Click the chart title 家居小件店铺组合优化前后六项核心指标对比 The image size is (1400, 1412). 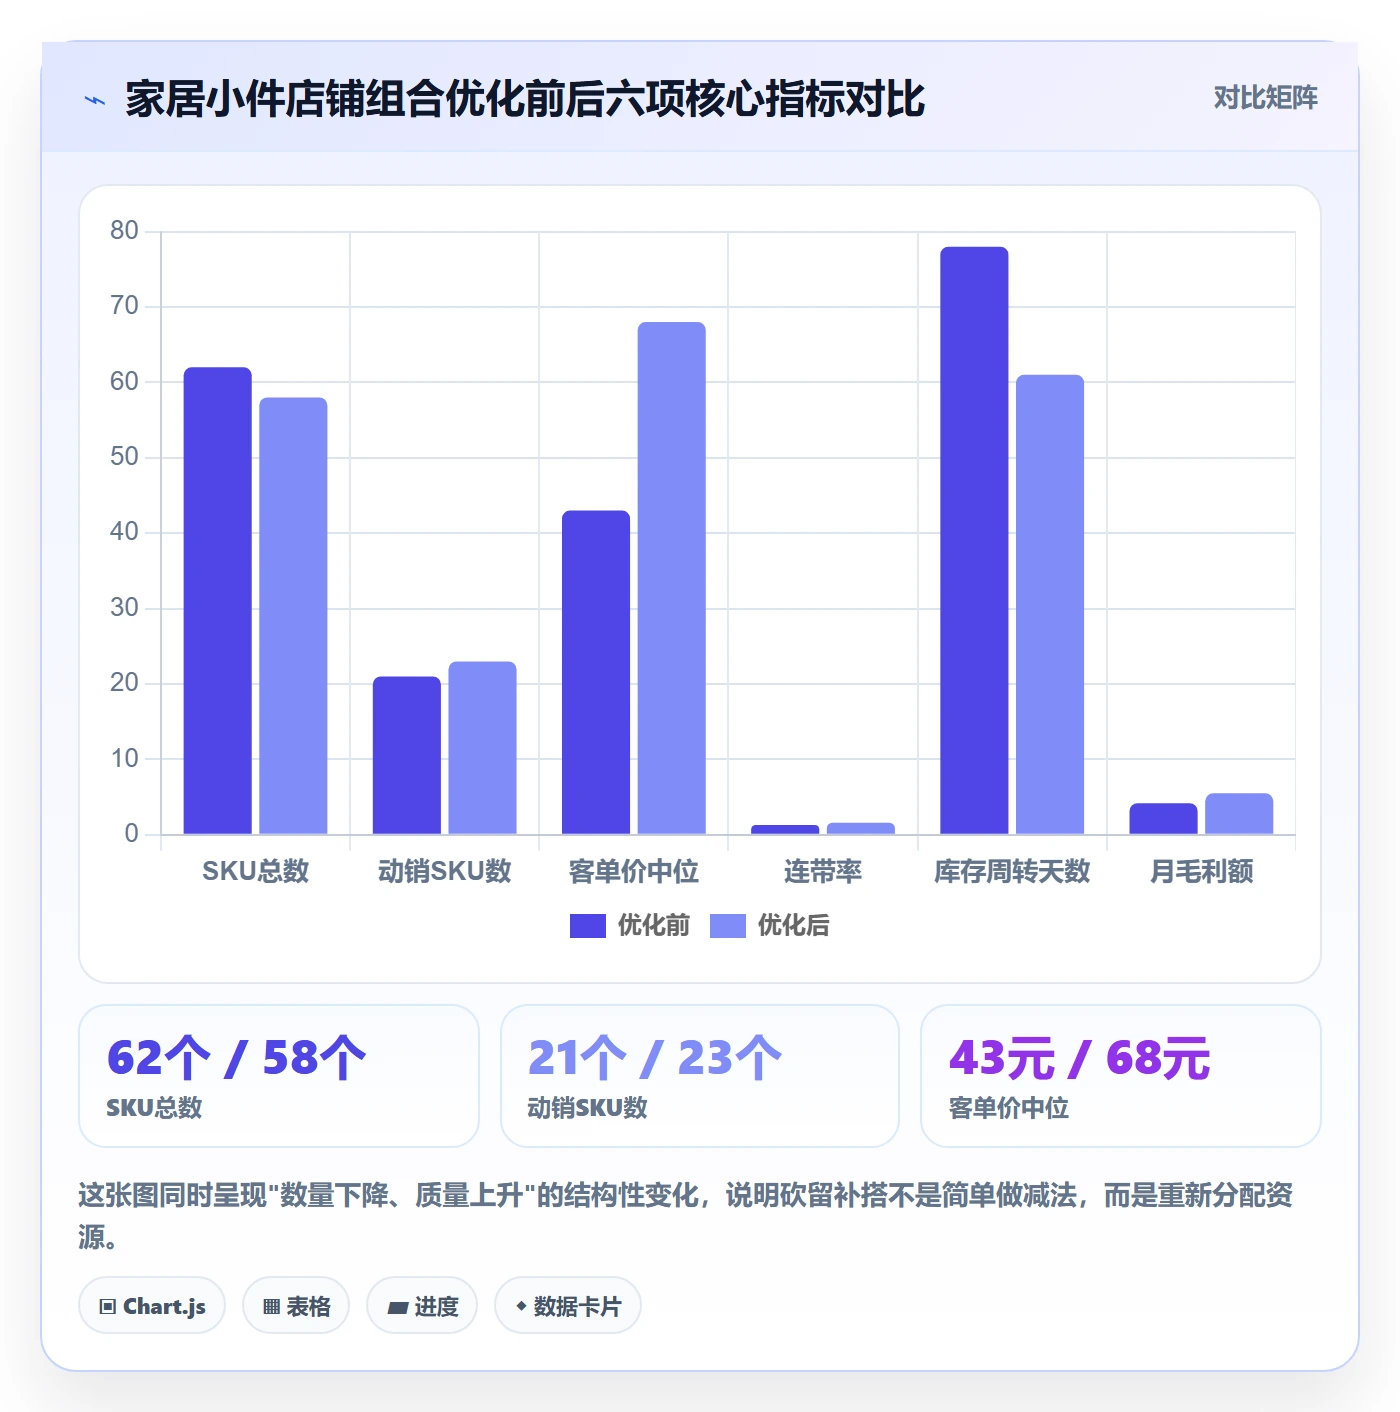coord(525,99)
